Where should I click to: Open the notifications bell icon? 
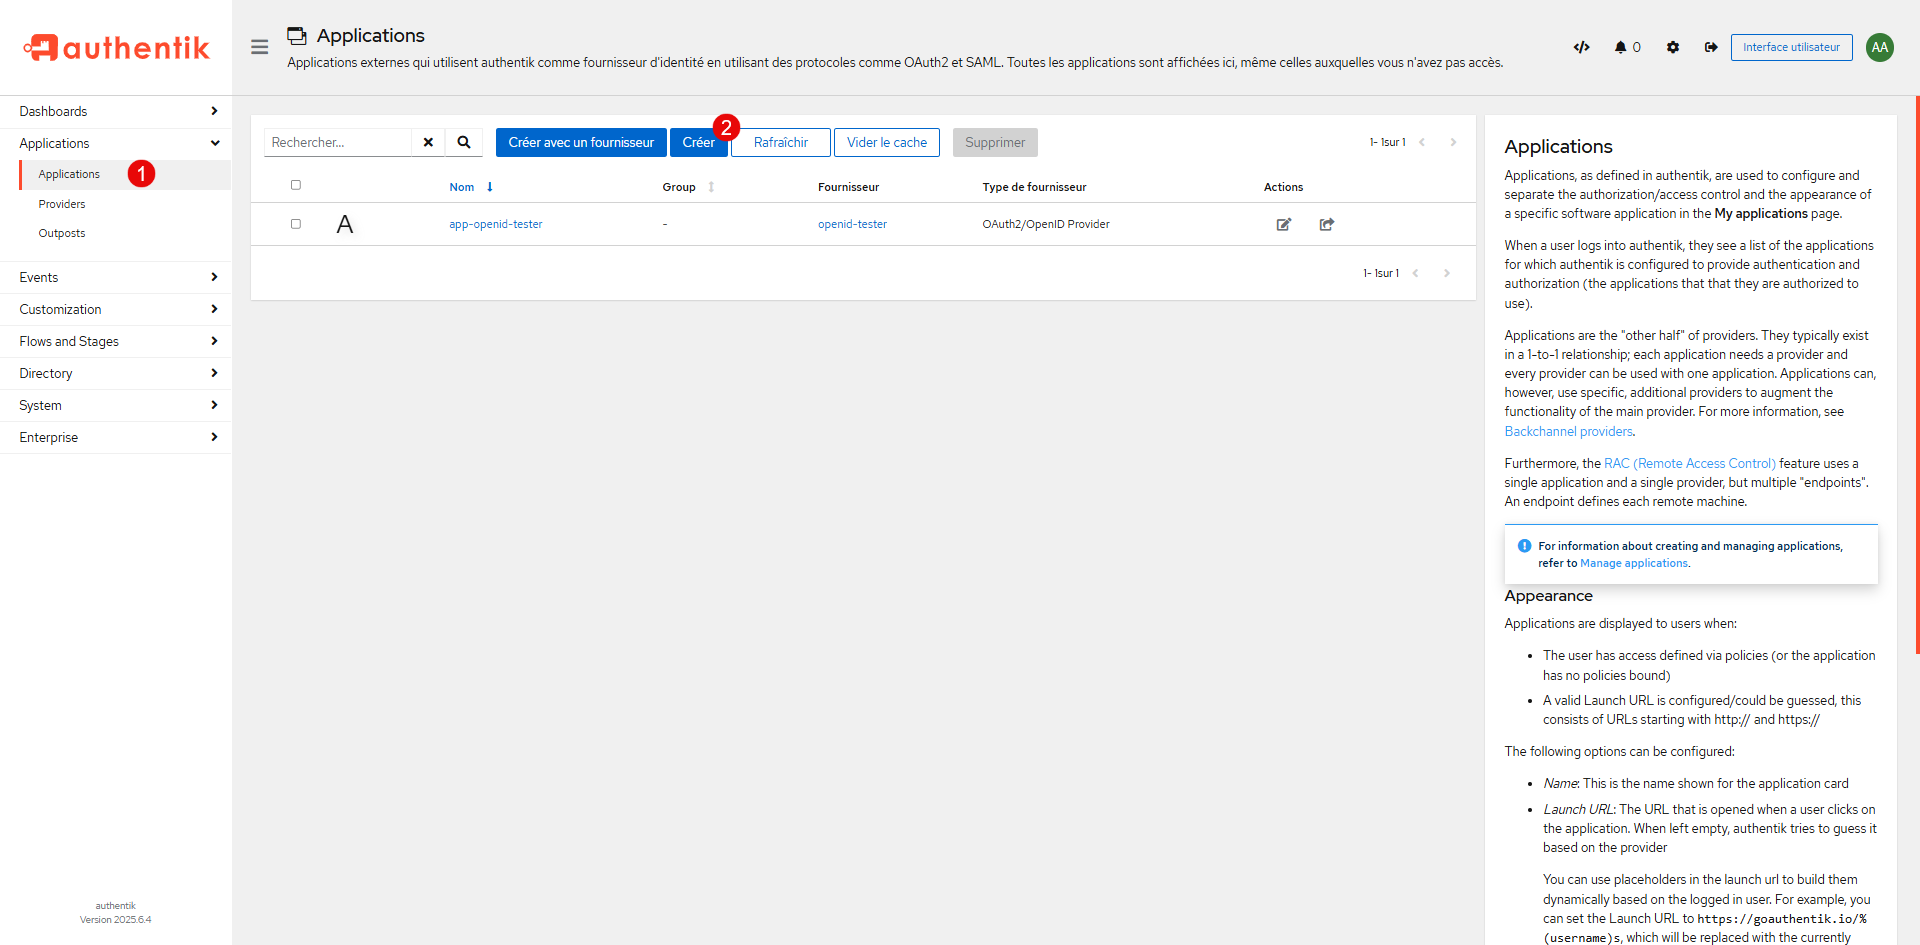point(1620,47)
